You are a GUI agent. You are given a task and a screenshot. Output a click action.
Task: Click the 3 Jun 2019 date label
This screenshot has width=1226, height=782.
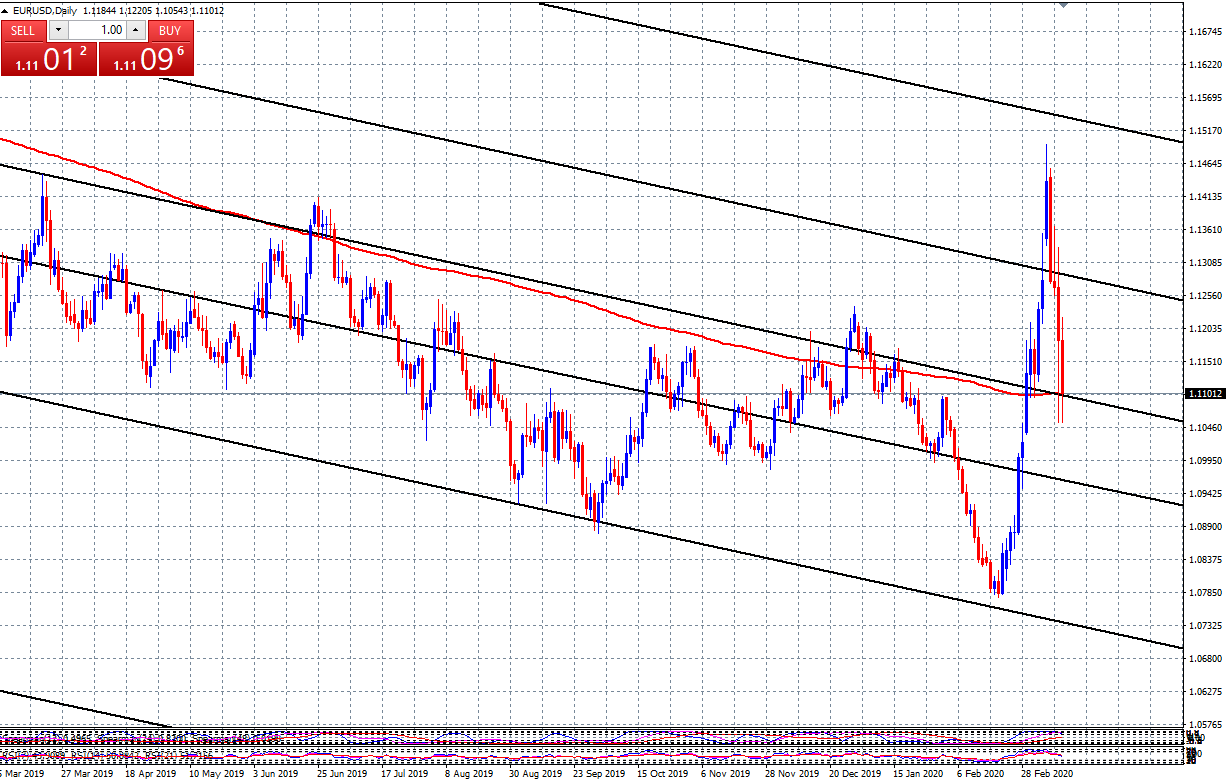pyautogui.click(x=275, y=774)
